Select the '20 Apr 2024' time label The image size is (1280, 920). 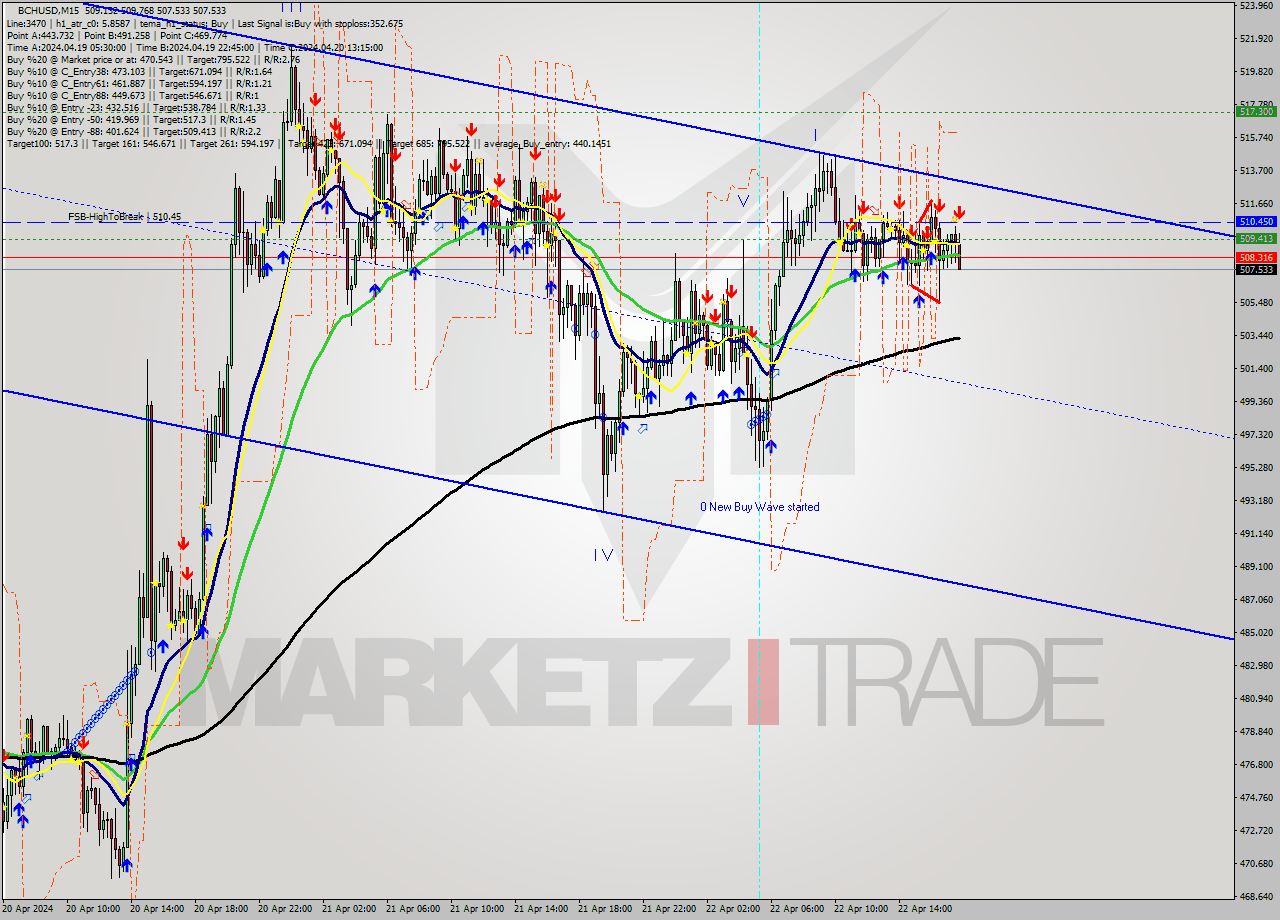point(27,910)
